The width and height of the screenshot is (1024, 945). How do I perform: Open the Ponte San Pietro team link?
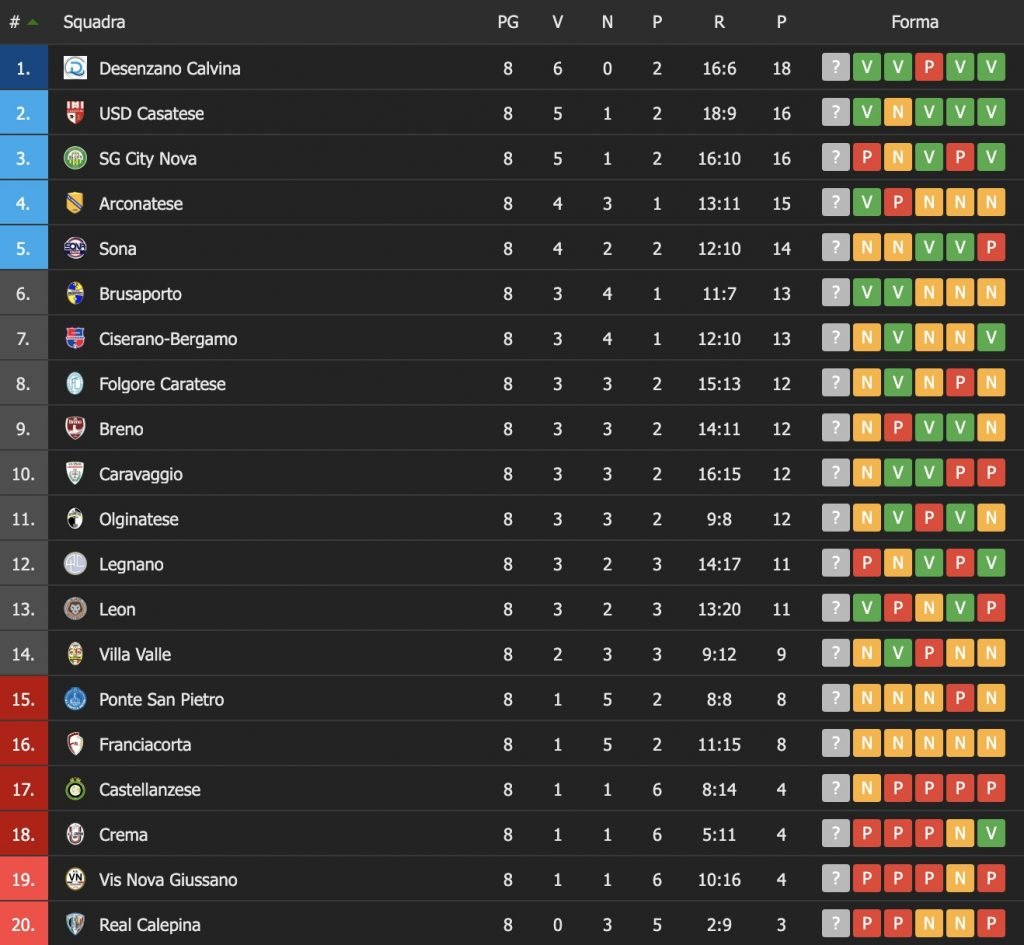tap(161, 699)
